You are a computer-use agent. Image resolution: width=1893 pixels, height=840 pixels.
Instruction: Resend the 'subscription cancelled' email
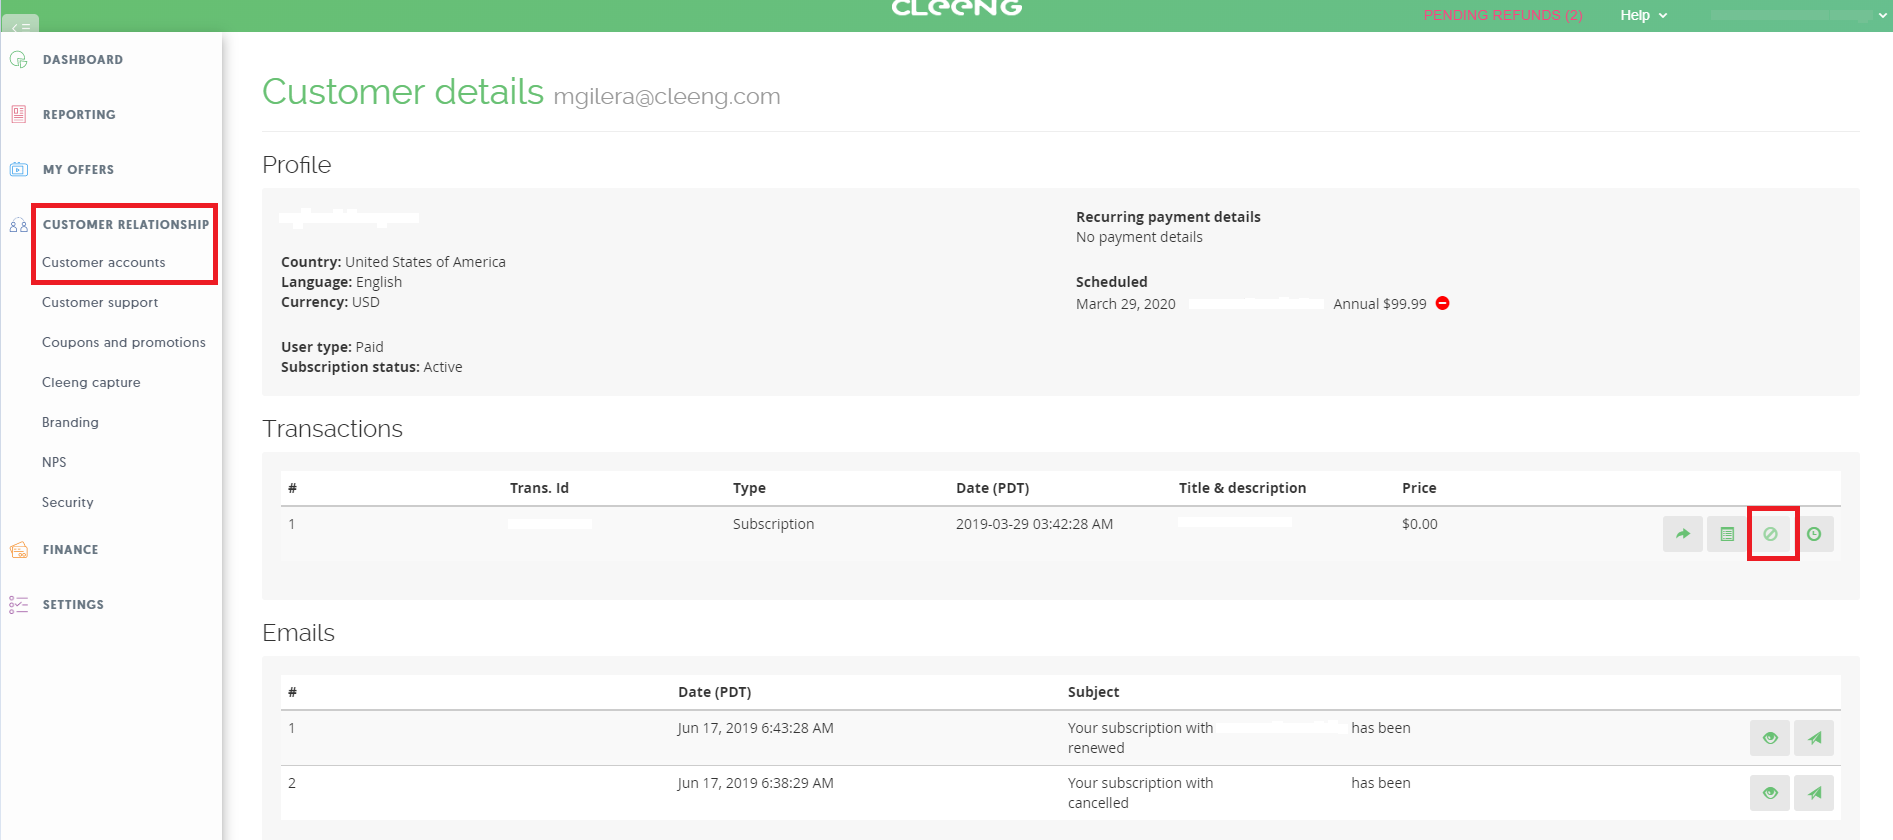click(1814, 793)
